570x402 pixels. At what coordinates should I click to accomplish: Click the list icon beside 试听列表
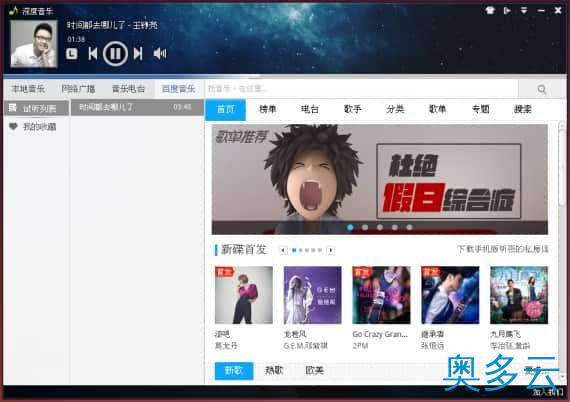13,108
